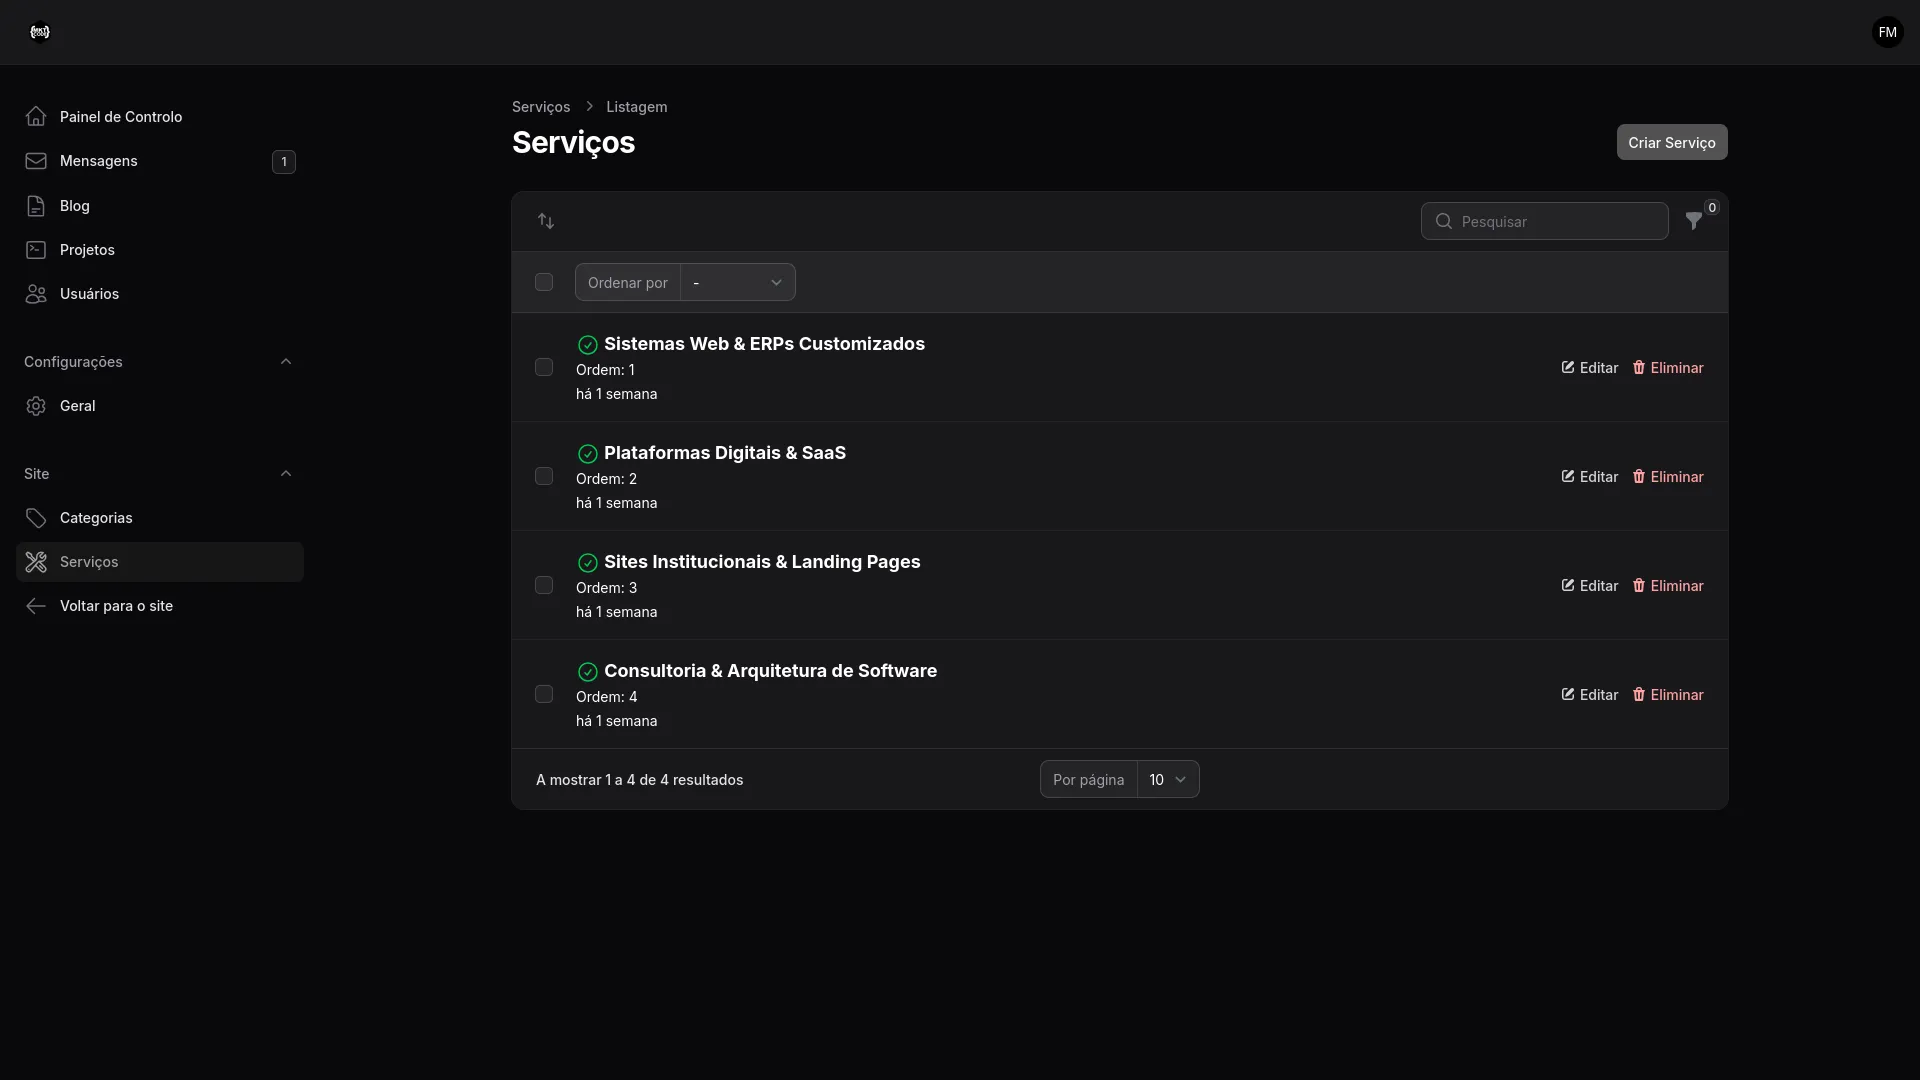Collapse the Site section
This screenshot has height=1080, width=1920.
287,473
